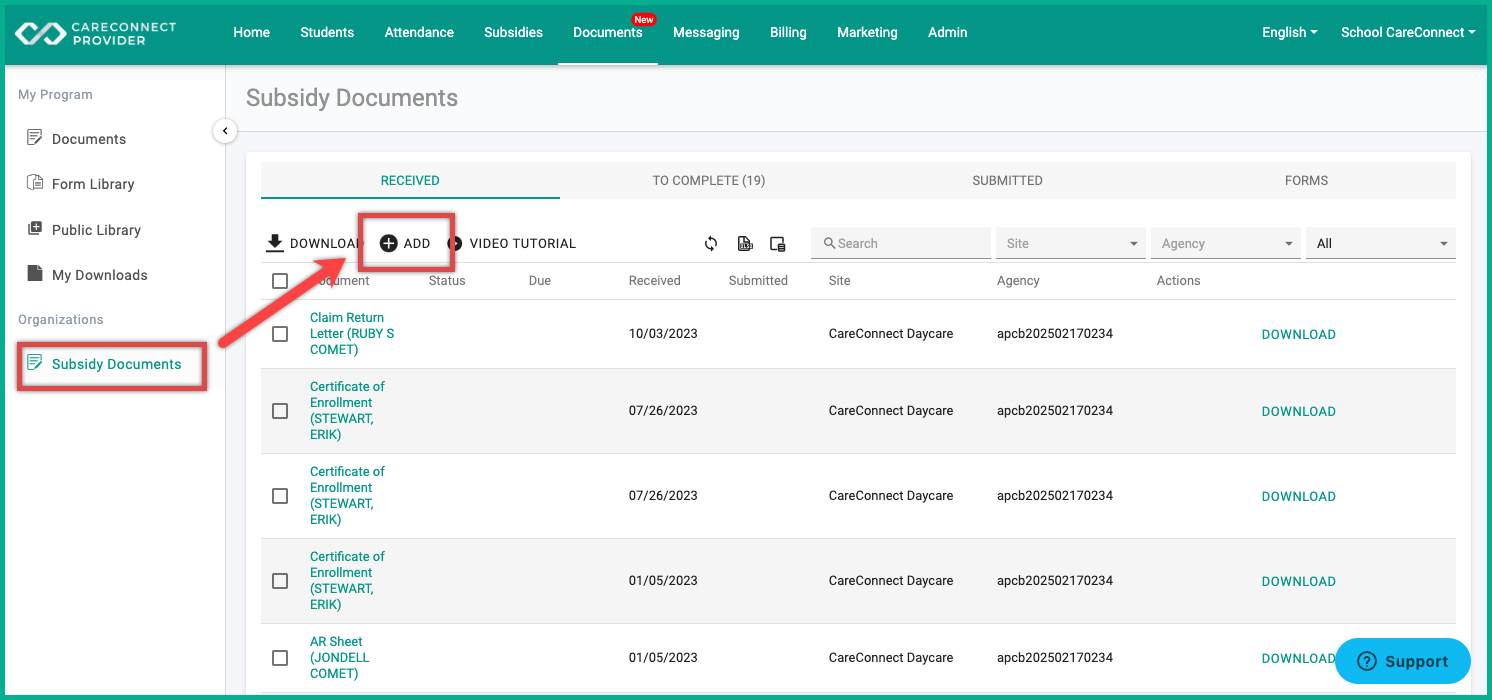The image size is (1492, 700).
Task: Open the School CareConnect account dropdown
Action: (x=1408, y=32)
